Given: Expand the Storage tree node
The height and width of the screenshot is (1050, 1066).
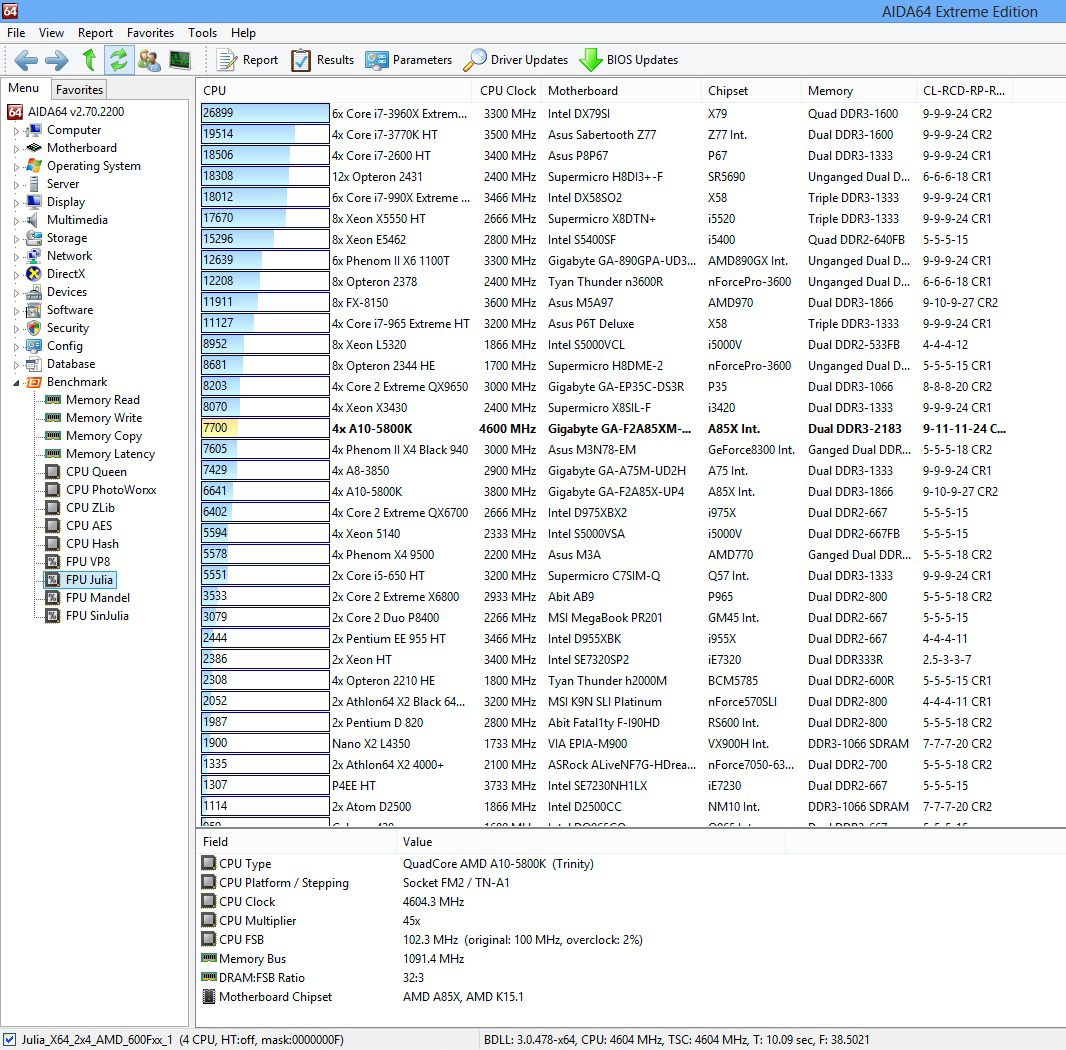Looking at the screenshot, I should (x=16, y=239).
